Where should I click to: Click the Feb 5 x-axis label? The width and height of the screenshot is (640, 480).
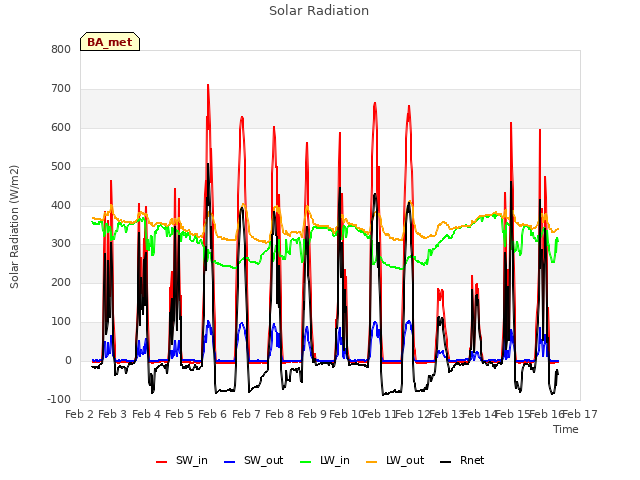(x=179, y=414)
